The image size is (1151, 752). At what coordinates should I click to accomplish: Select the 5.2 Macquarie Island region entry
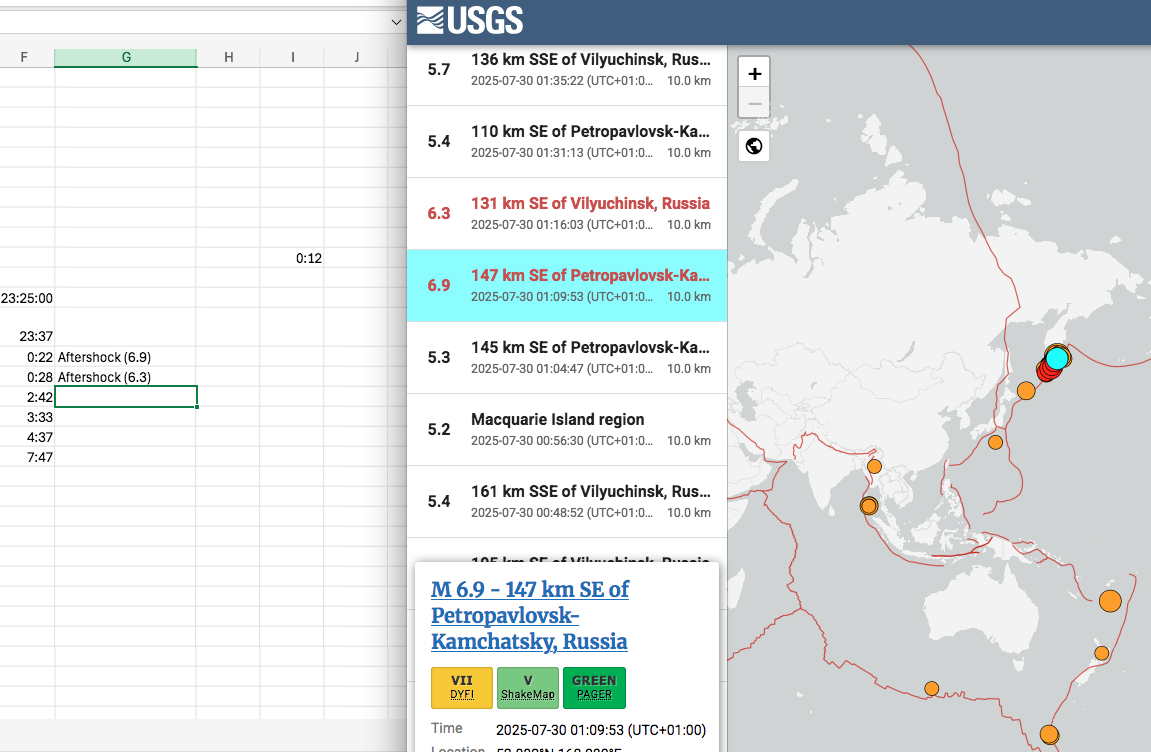pos(567,429)
